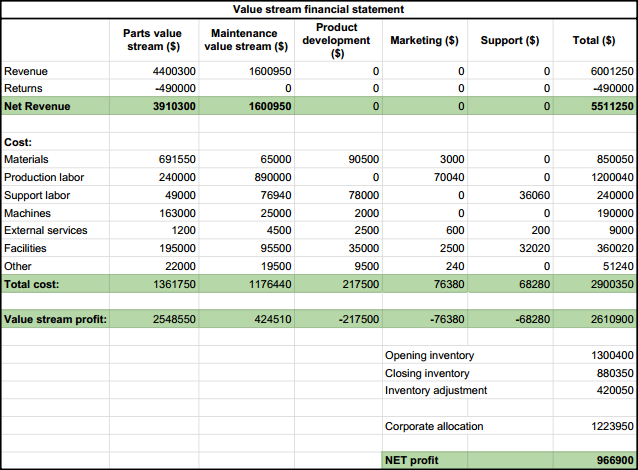The width and height of the screenshot is (638, 470).
Task: Click the Machines row label
Action: pyautogui.click(x=28, y=213)
